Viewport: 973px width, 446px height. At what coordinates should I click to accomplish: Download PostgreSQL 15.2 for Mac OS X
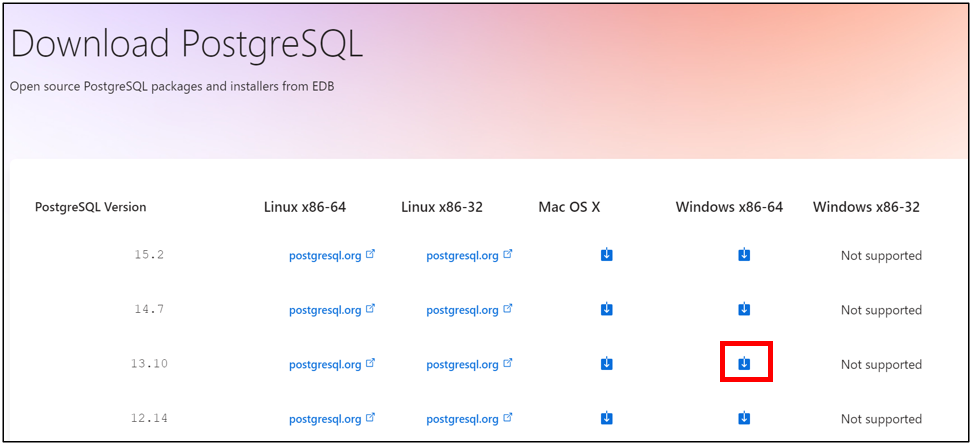(x=607, y=254)
